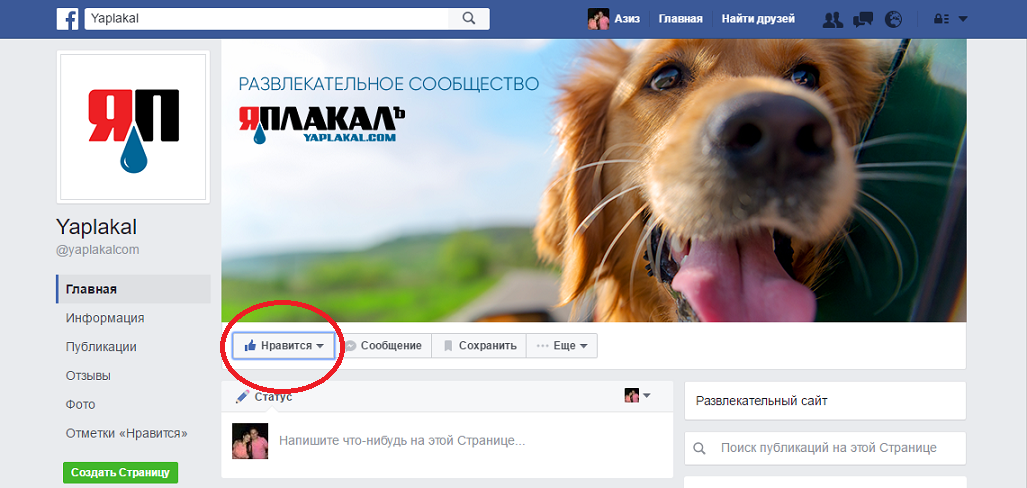
Task: Open the privacy shortcuts lock icon
Action: 941,20
